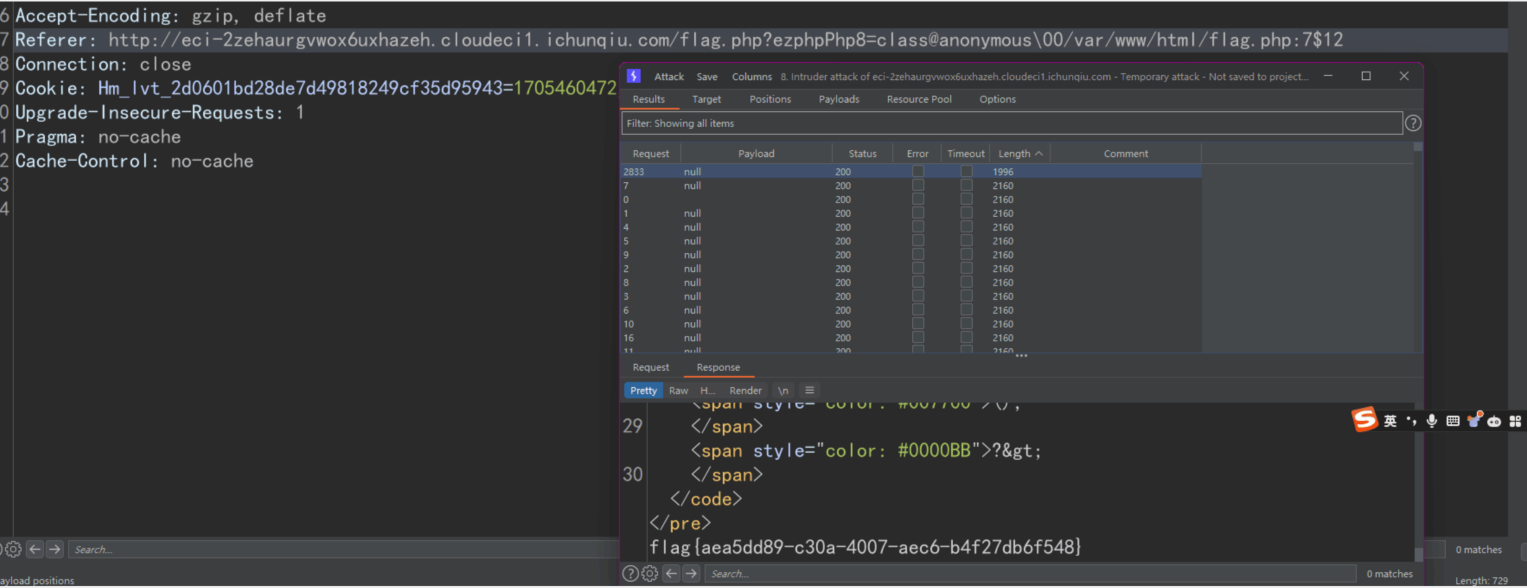Toggle the \n non-printable characters button
This screenshot has height=588, width=1527.
point(783,390)
